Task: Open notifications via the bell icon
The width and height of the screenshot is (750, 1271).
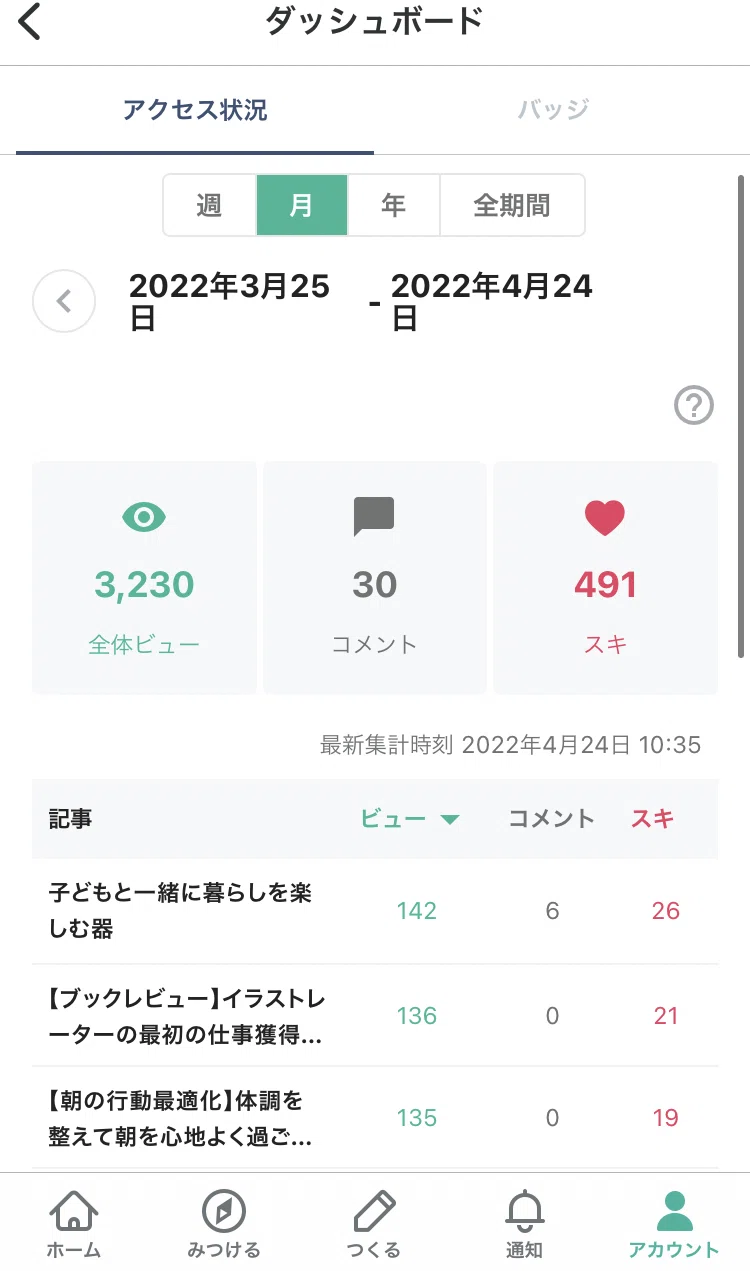Action: (524, 1211)
